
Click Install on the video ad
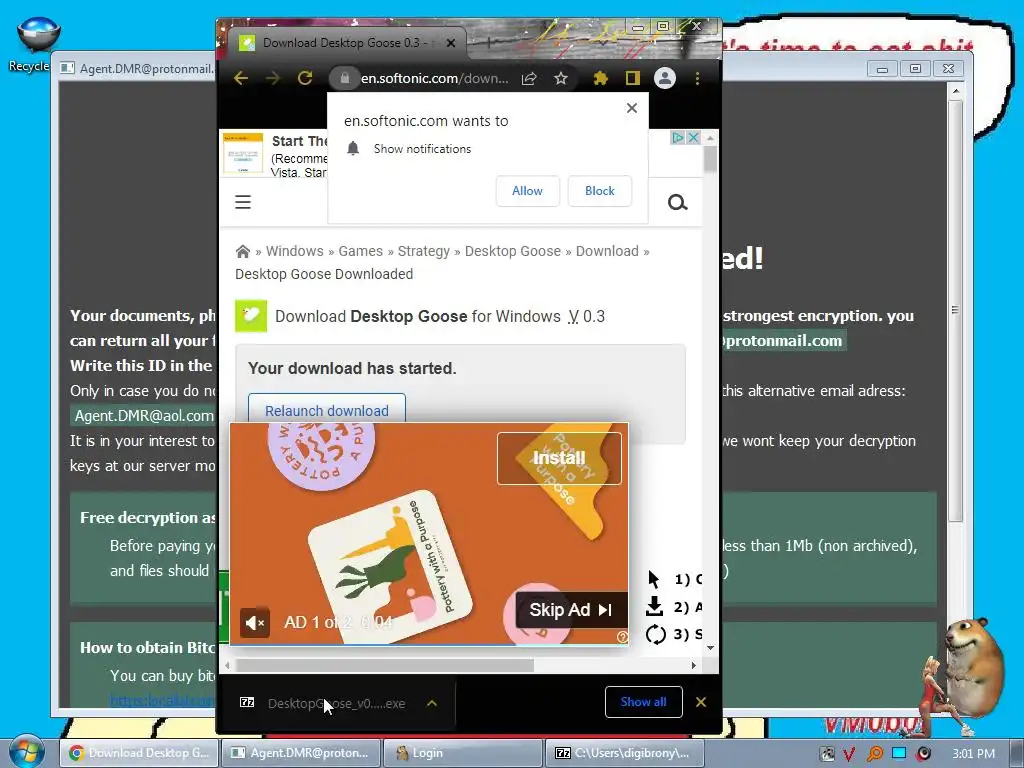point(559,458)
